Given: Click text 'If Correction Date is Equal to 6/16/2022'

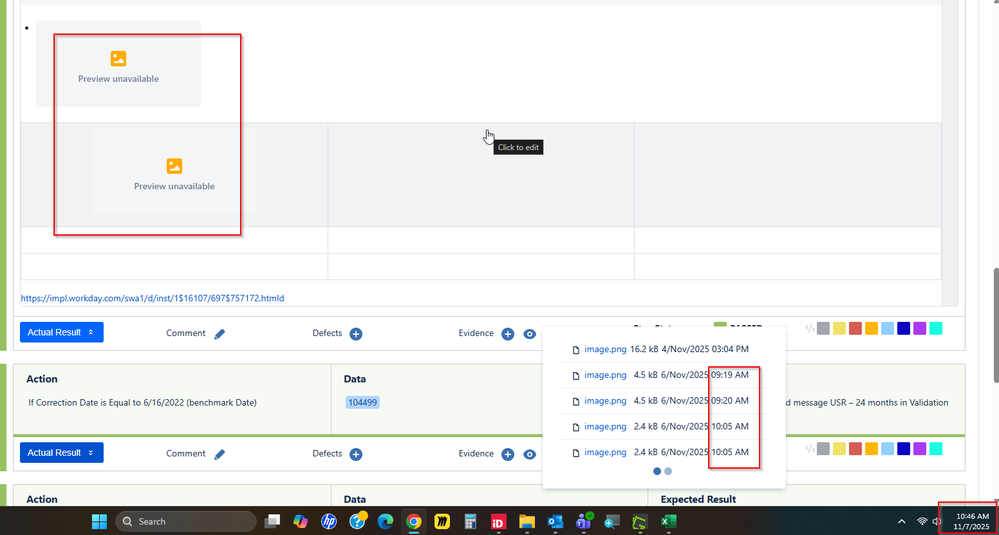Looking at the screenshot, I should click(x=106, y=403).
